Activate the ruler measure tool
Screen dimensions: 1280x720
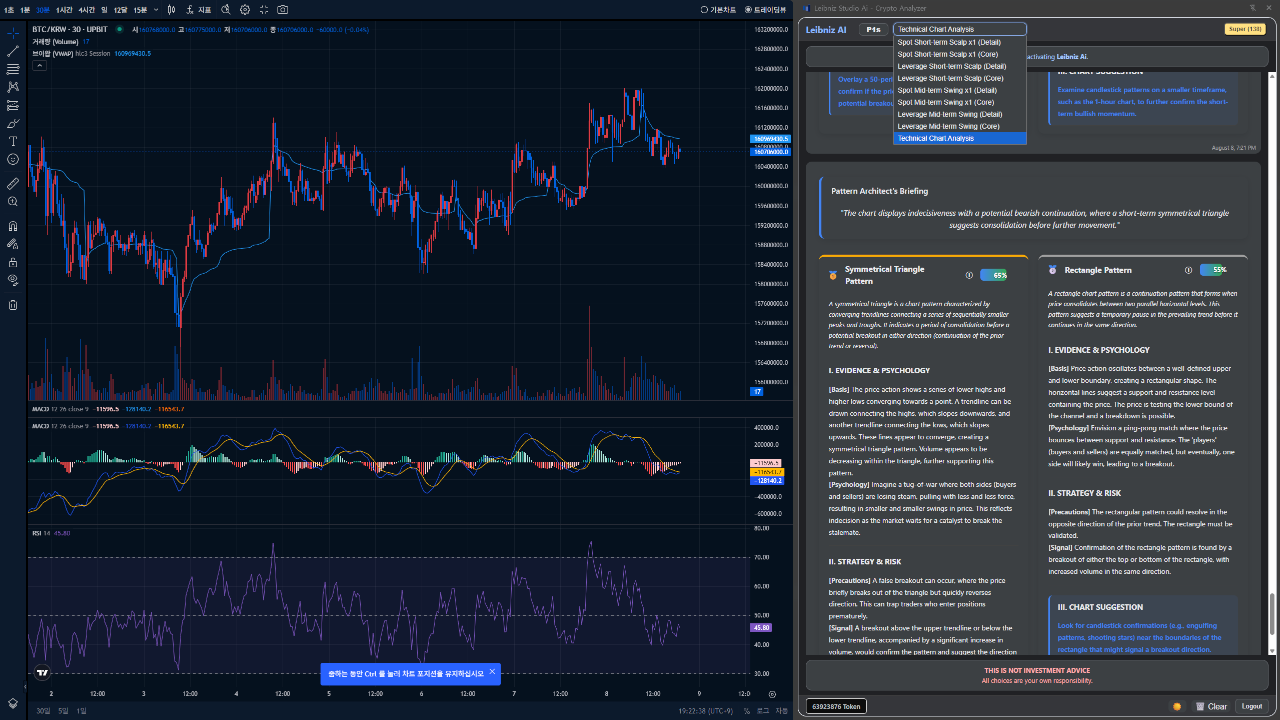[x=13, y=184]
